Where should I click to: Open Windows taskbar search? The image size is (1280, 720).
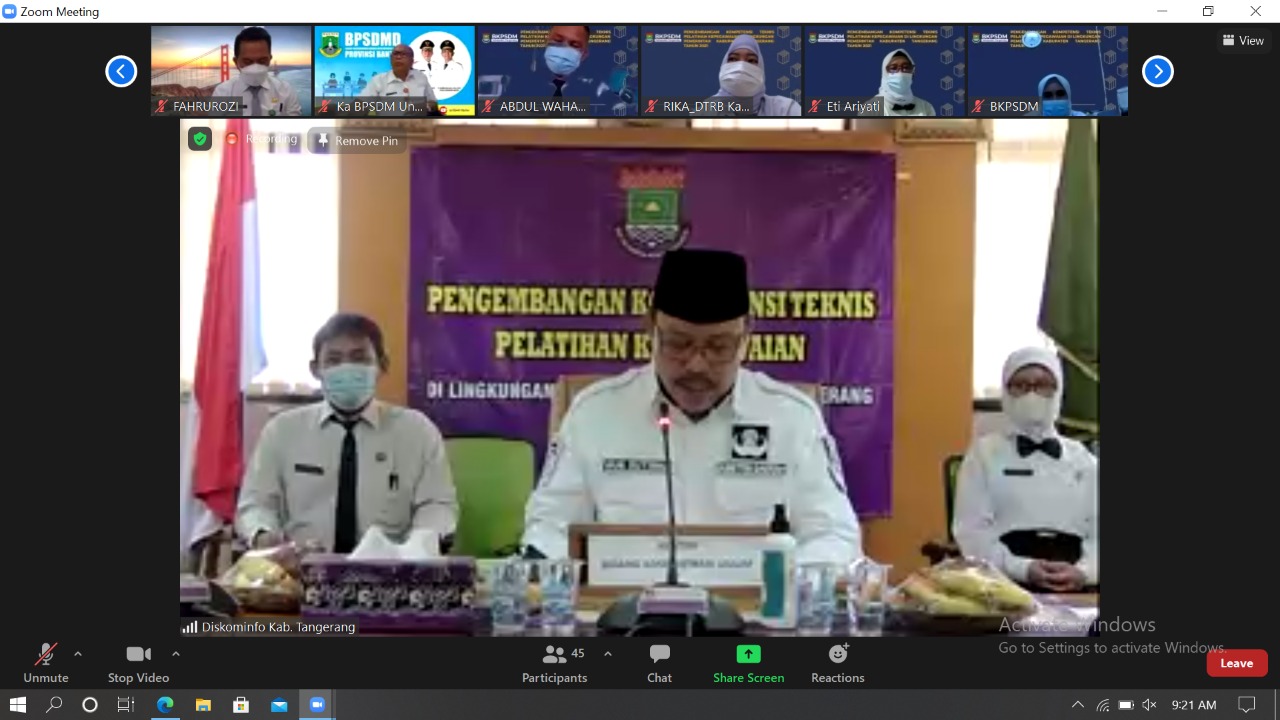[x=54, y=705]
